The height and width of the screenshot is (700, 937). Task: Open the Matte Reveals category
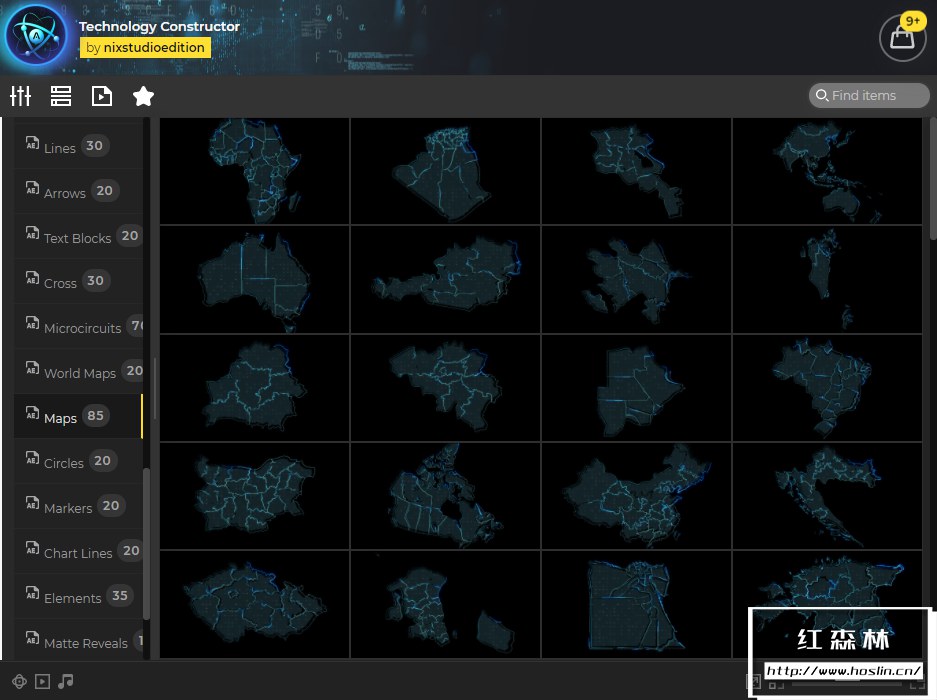[78, 640]
